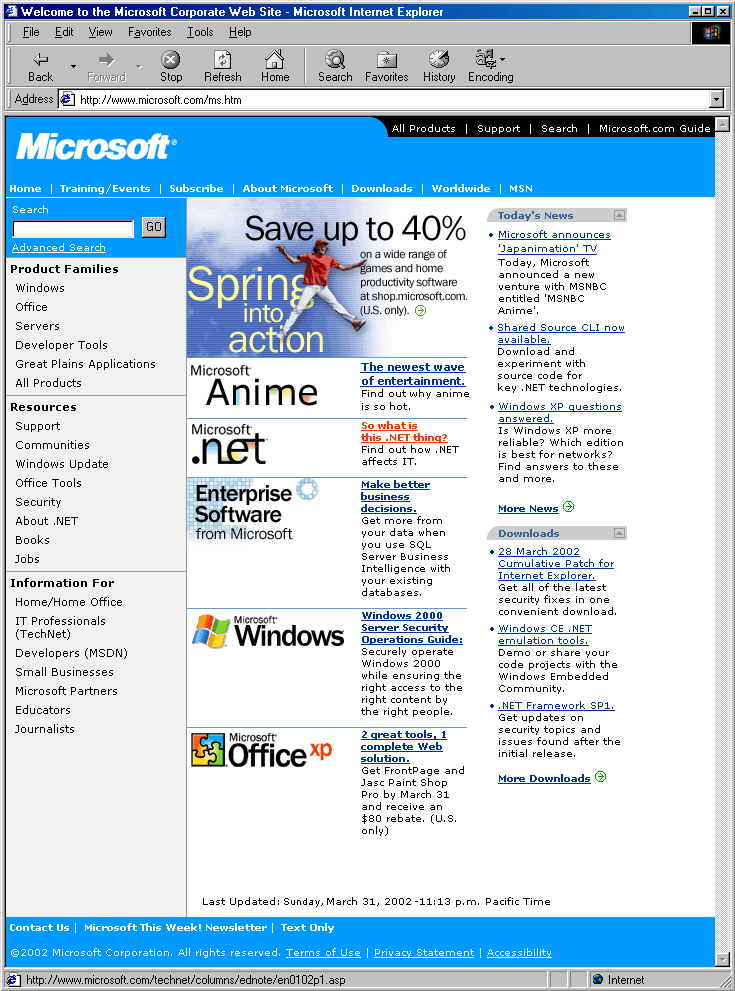The width and height of the screenshot is (735, 991).
Task: Click the Microsoft Office XP logo
Action: pos(261,750)
